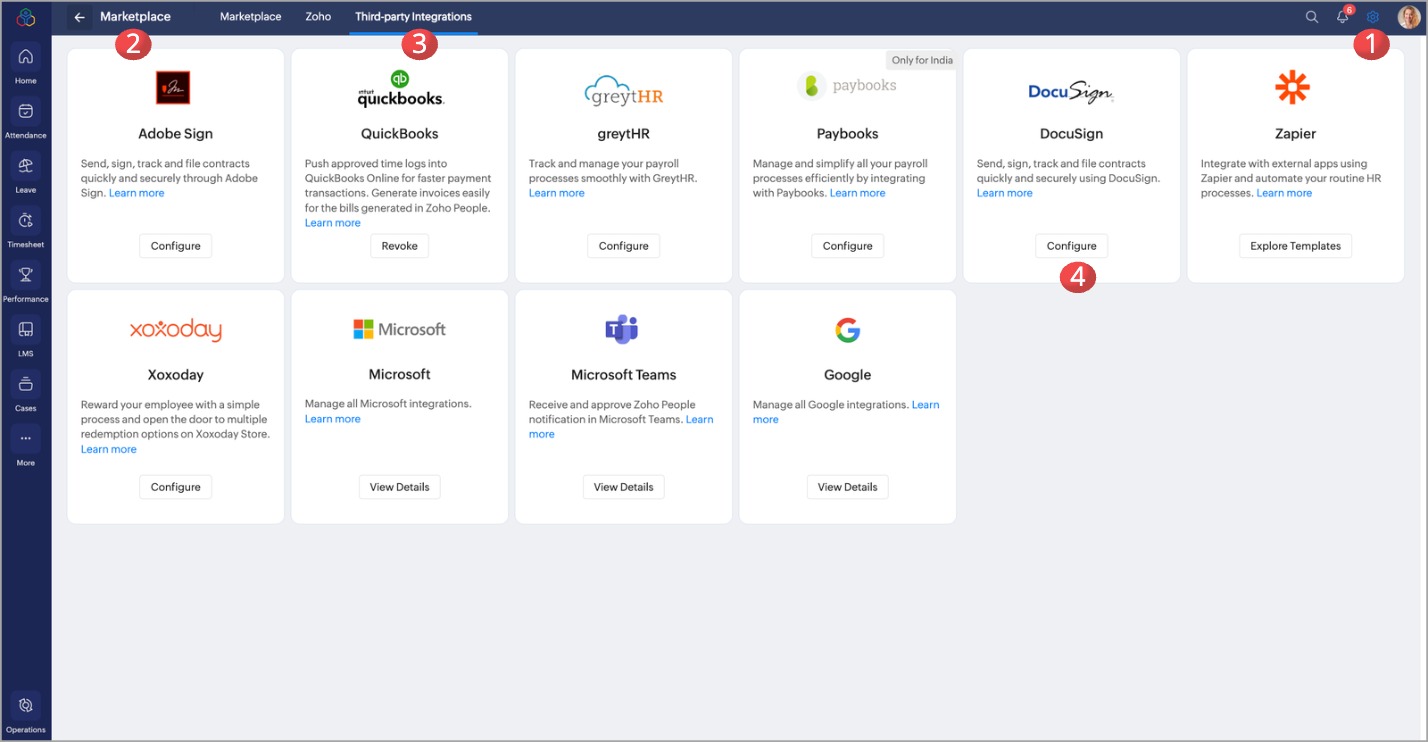Open Learn more link for Zapier
This screenshot has height=742, width=1428.
pos(1285,193)
